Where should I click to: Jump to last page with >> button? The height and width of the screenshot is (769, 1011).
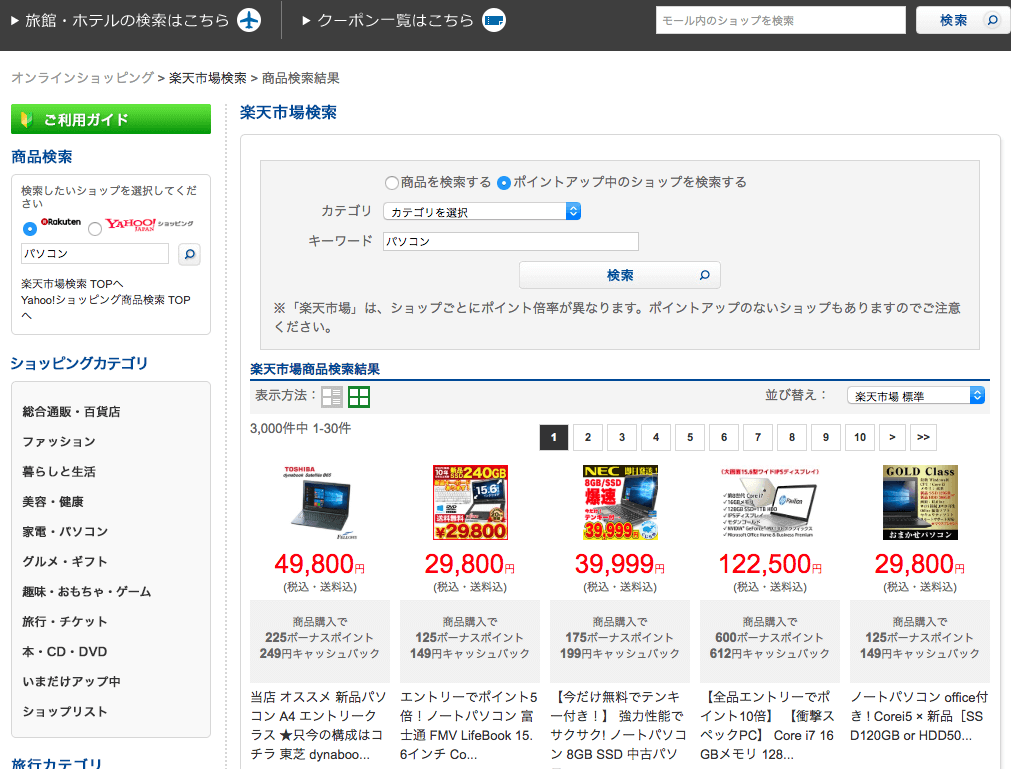click(923, 437)
